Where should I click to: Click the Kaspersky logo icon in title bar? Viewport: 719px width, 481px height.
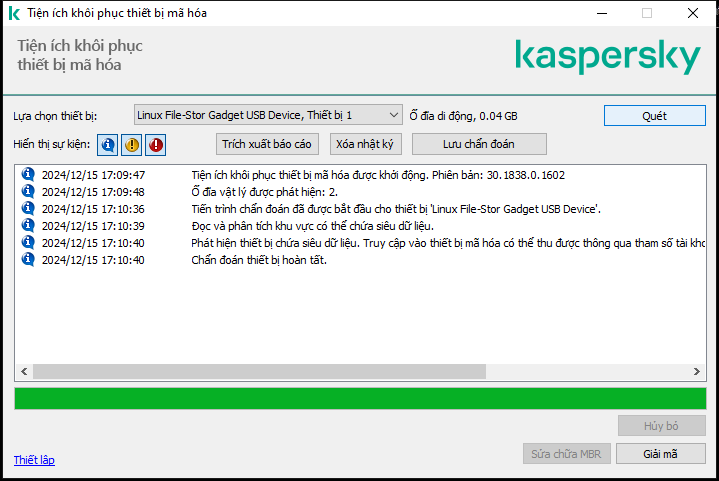point(14,13)
